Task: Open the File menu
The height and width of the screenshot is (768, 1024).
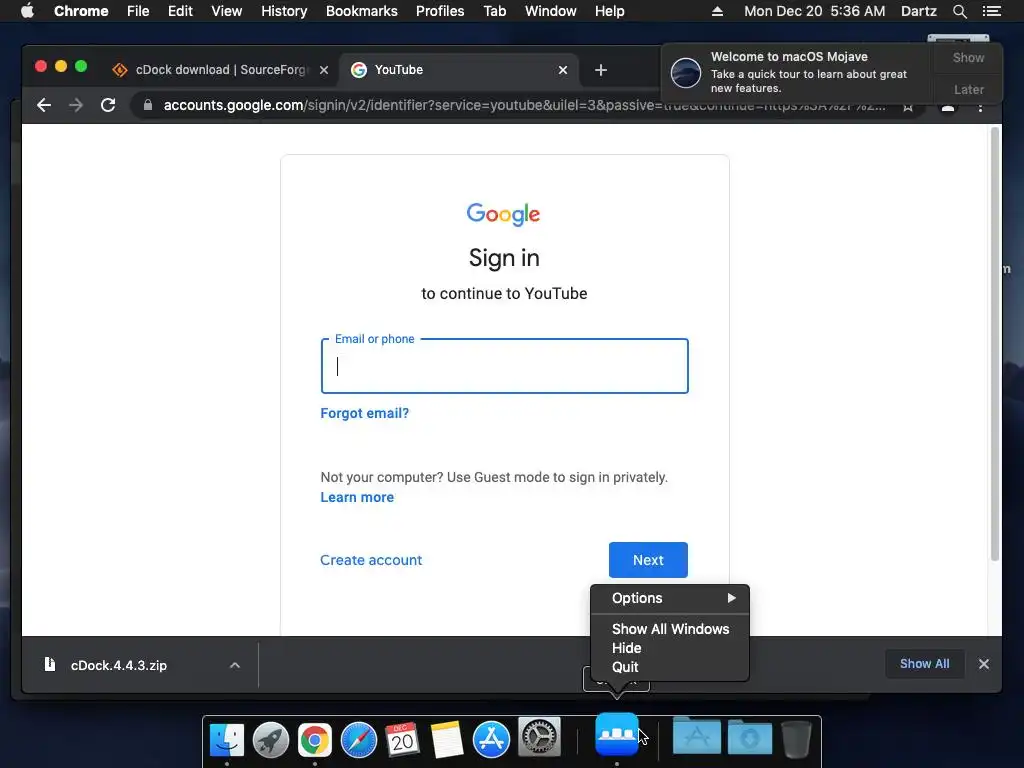Action: tap(138, 11)
